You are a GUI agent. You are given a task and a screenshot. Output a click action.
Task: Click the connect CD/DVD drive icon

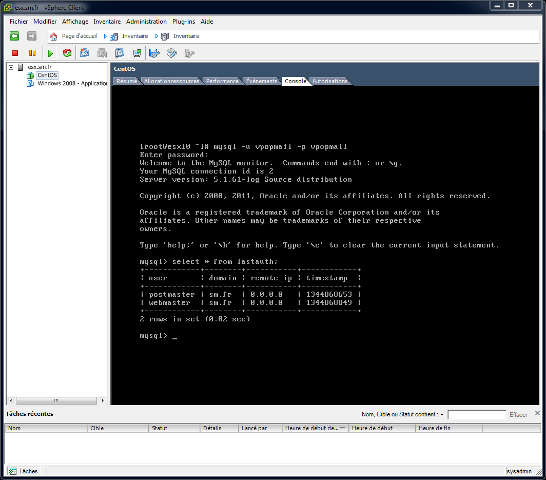coord(172,53)
